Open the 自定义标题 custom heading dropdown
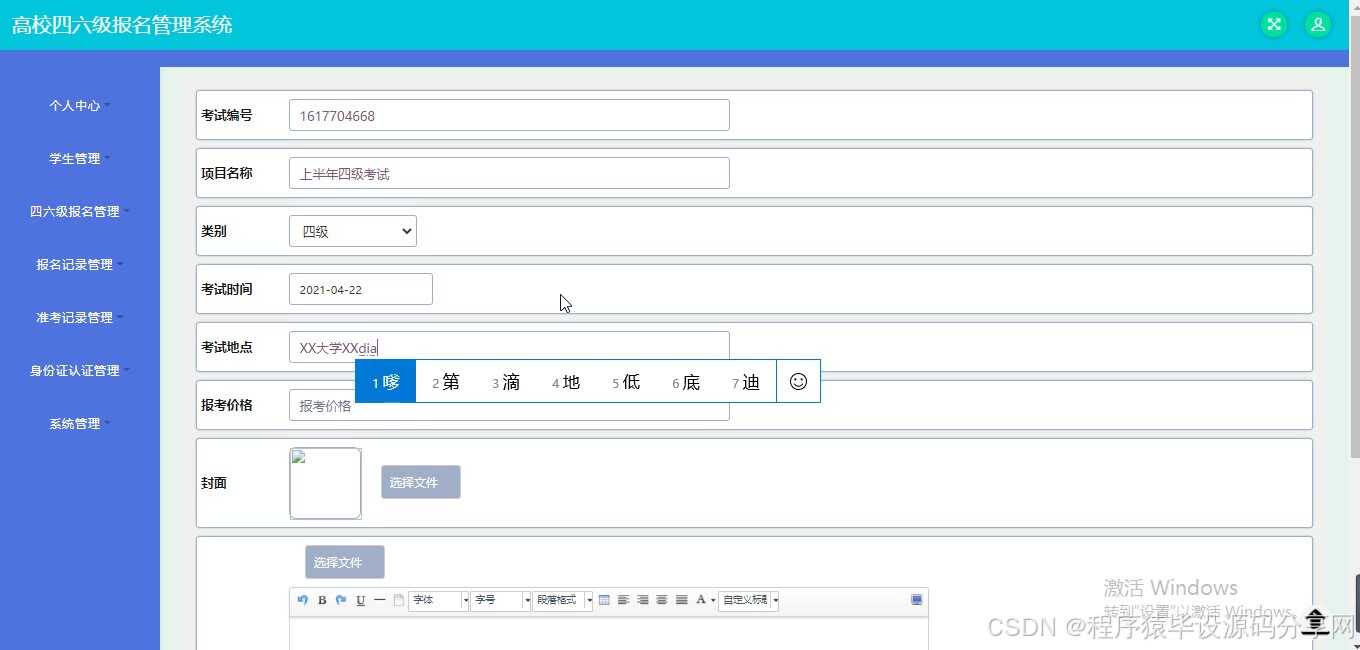The image size is (1360, 650). [749, 600]
